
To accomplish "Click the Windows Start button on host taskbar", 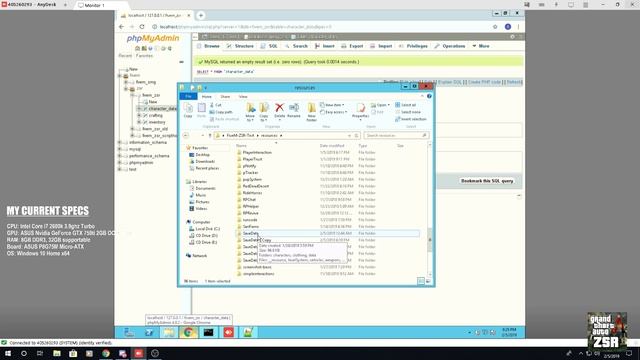I will point(8,353).
